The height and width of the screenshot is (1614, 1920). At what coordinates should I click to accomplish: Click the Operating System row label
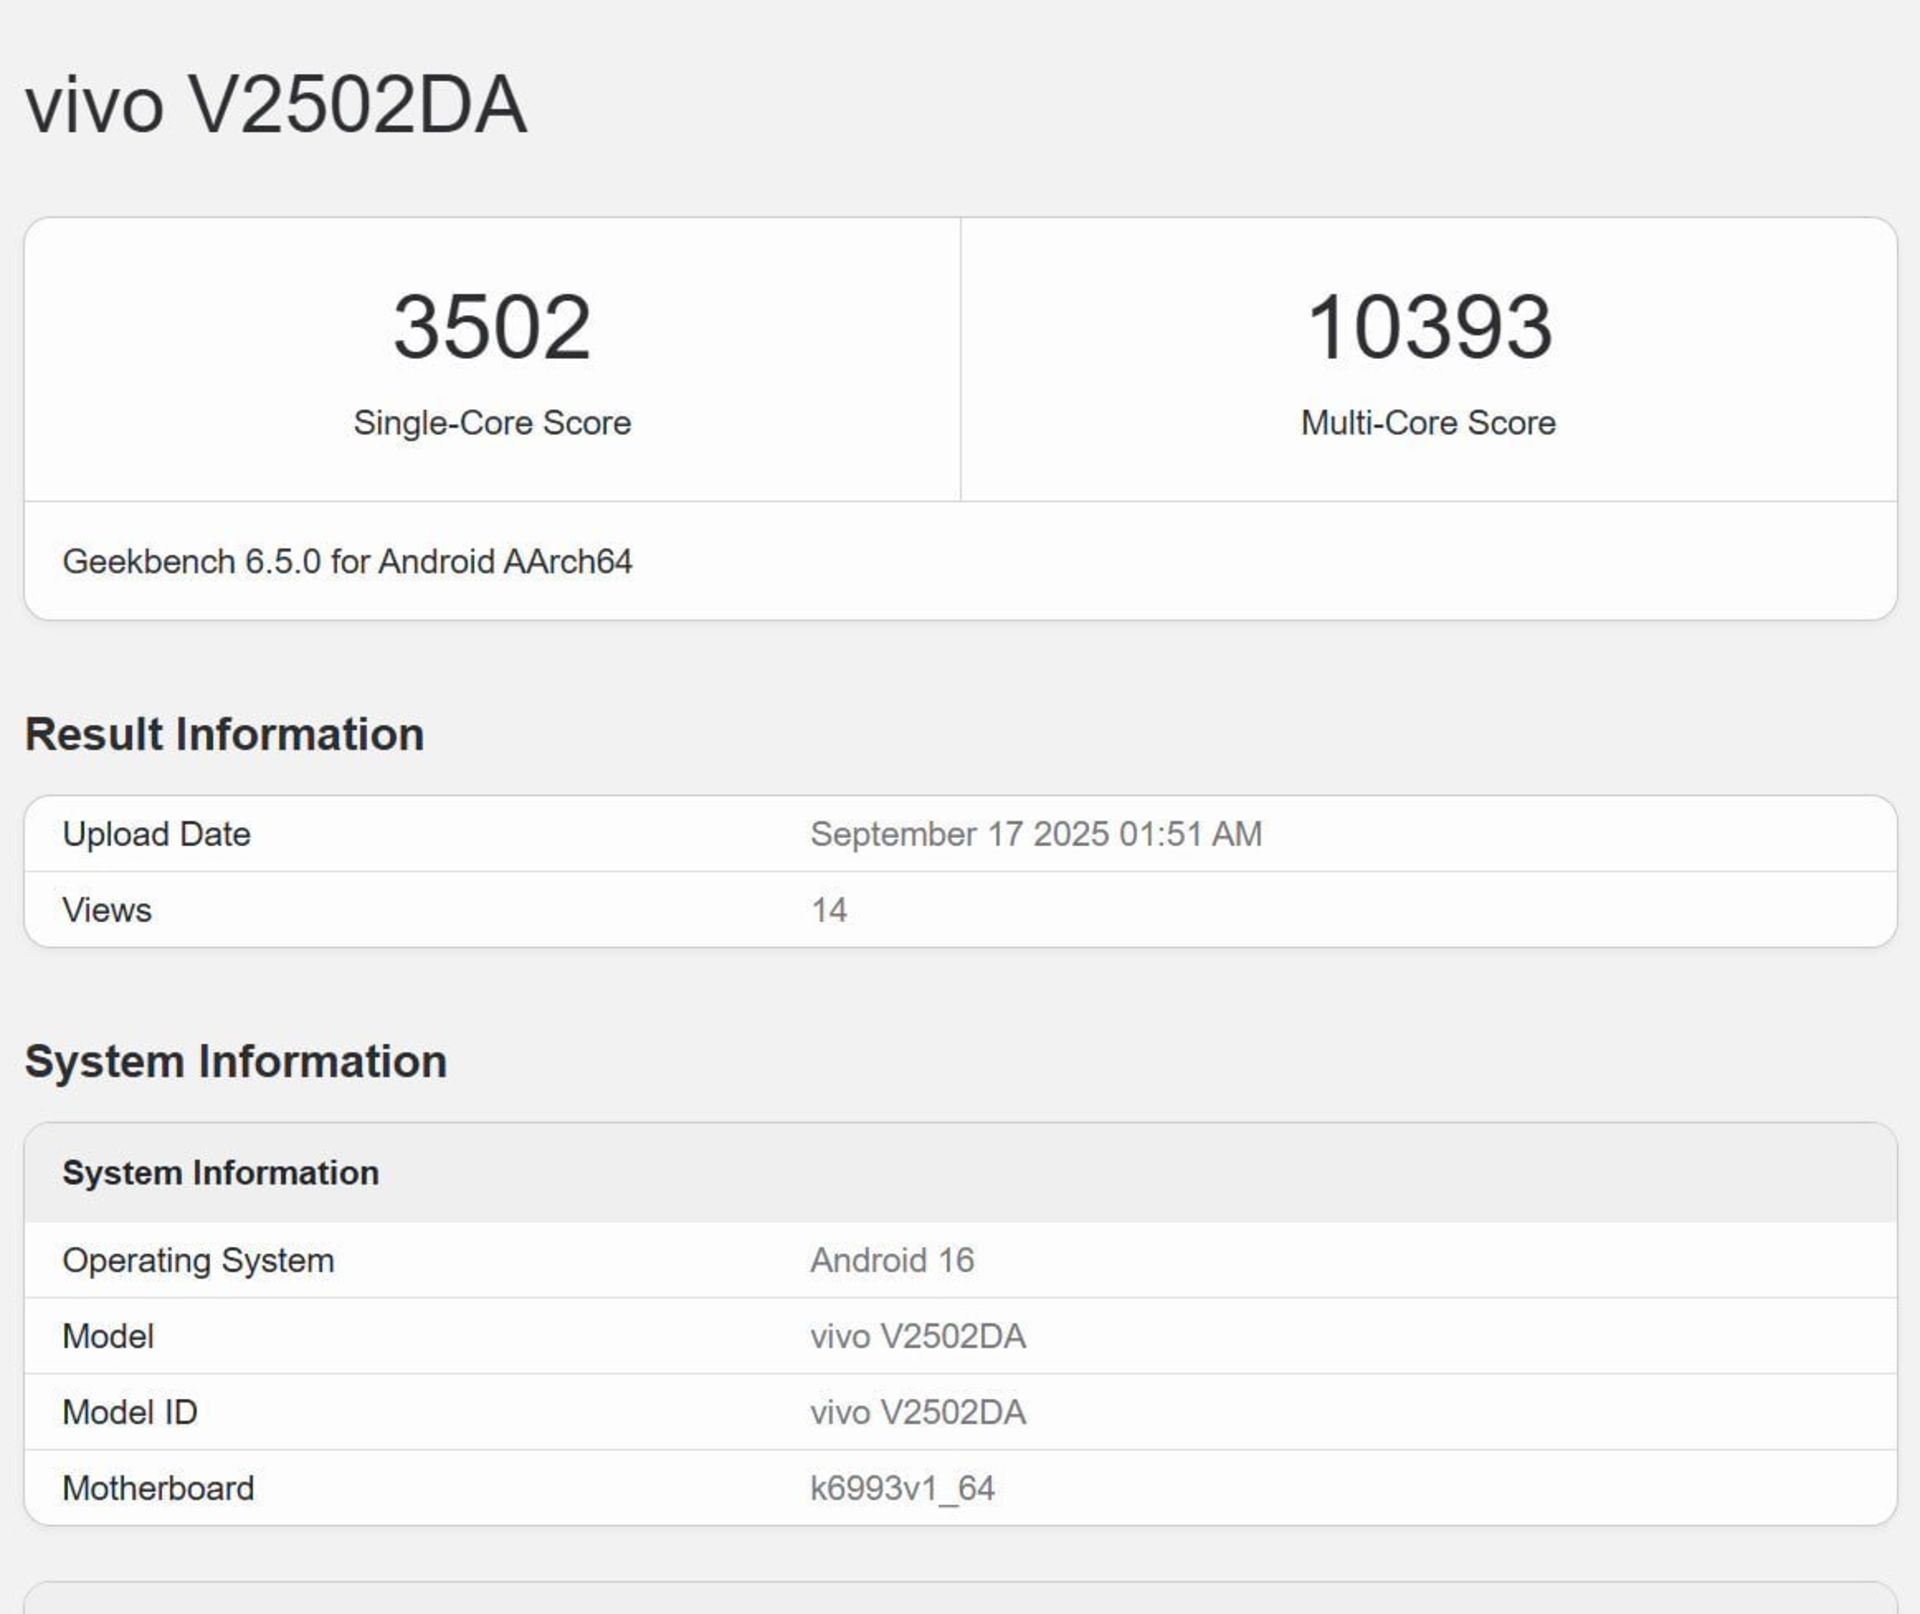198,1260
